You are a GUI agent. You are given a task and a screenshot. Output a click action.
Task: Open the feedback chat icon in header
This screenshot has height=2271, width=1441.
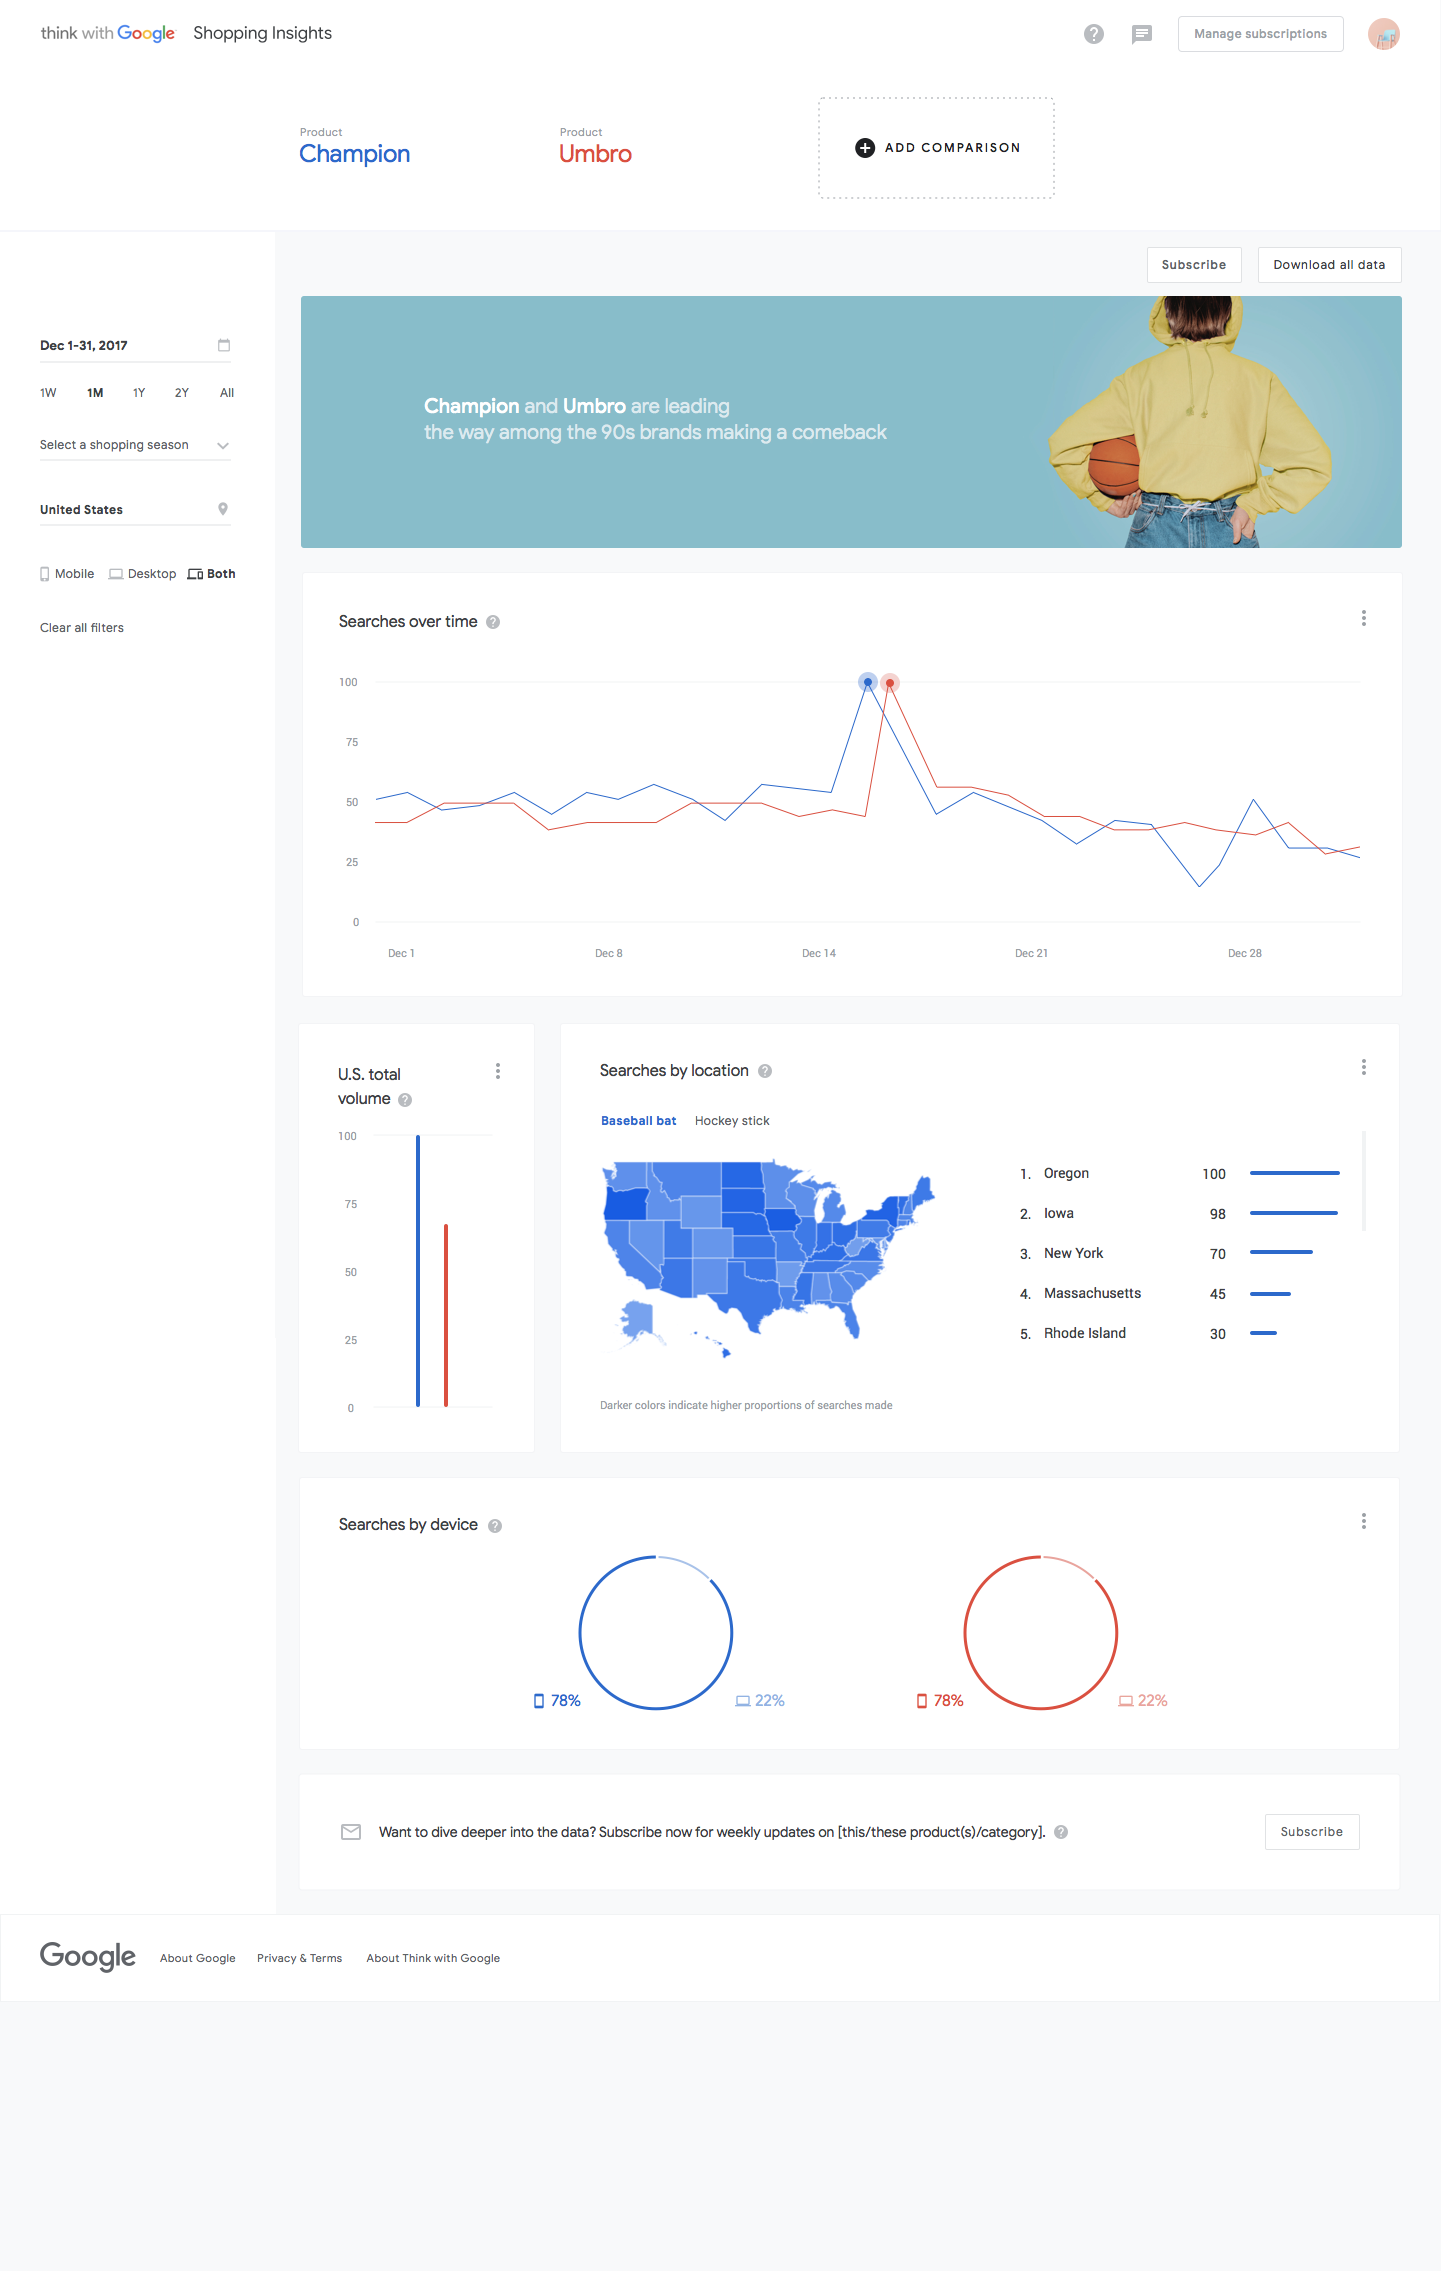coord(1142,34)
